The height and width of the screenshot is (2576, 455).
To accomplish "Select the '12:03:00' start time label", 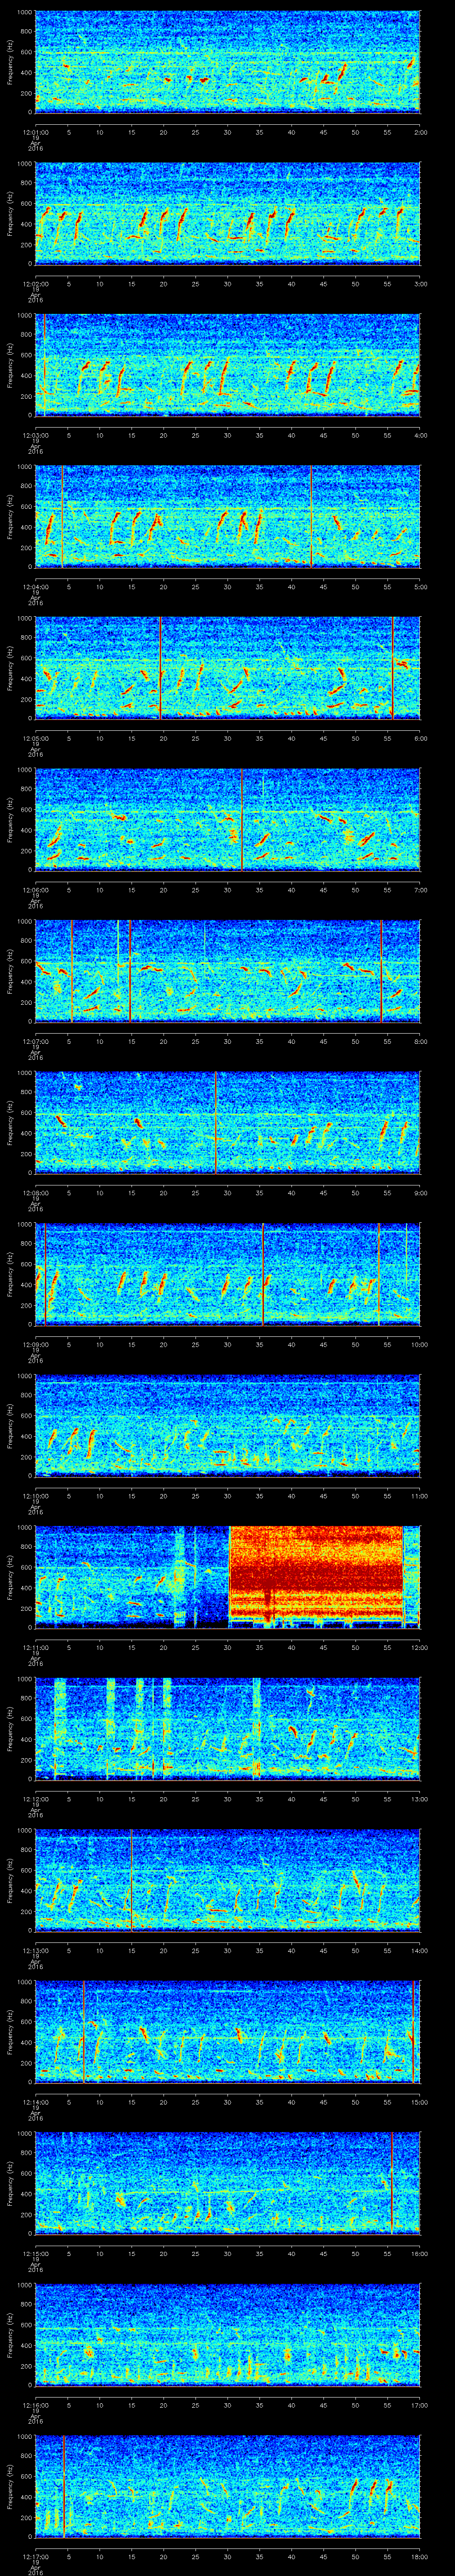I will coord(36,435).
